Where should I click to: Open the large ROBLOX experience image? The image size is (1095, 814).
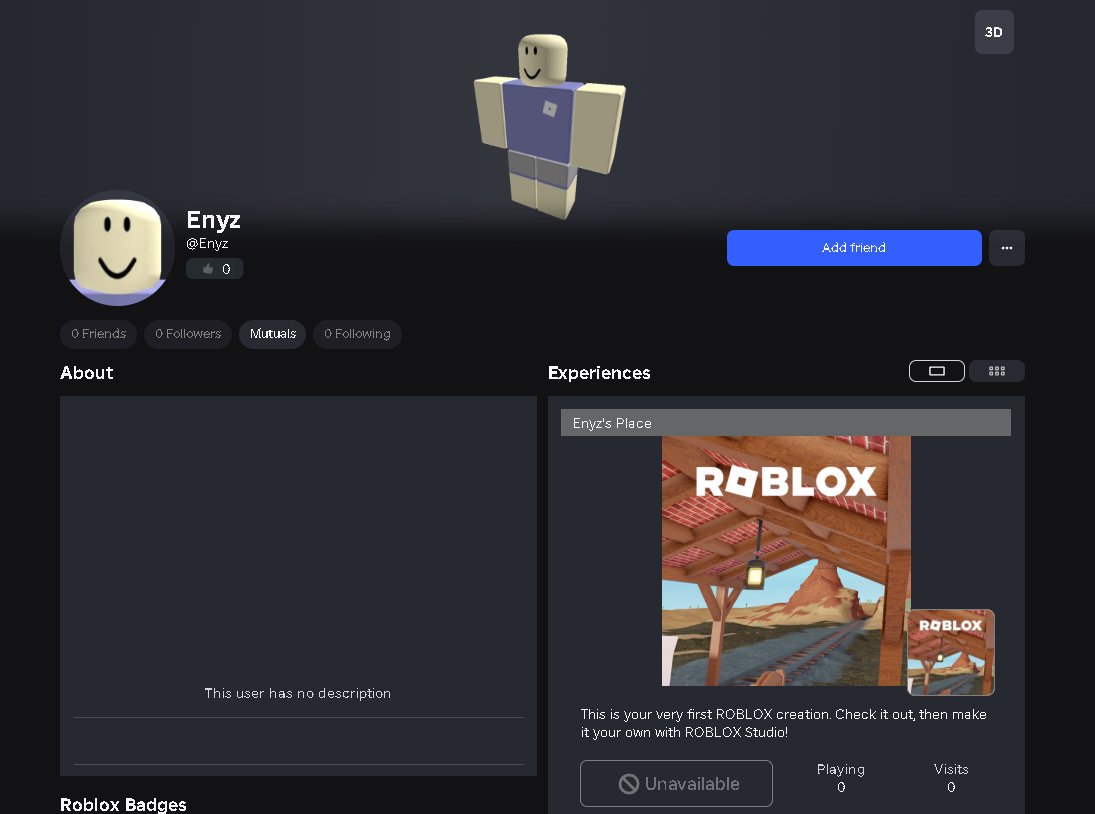point(786,561)
